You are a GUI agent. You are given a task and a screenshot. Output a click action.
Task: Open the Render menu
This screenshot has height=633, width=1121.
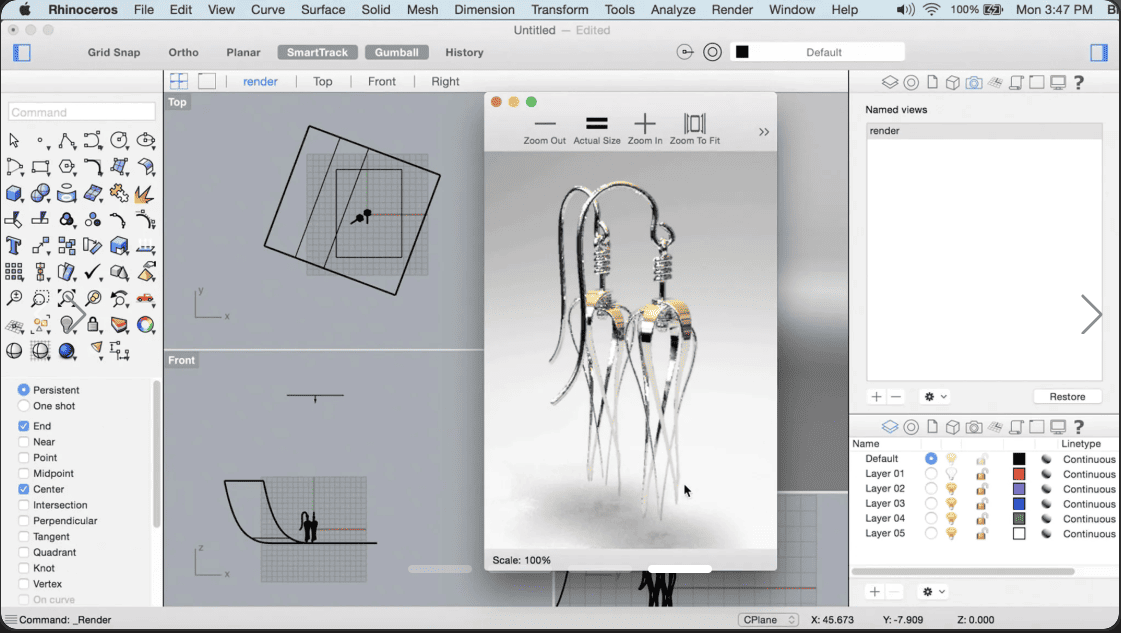pos(732,10)
